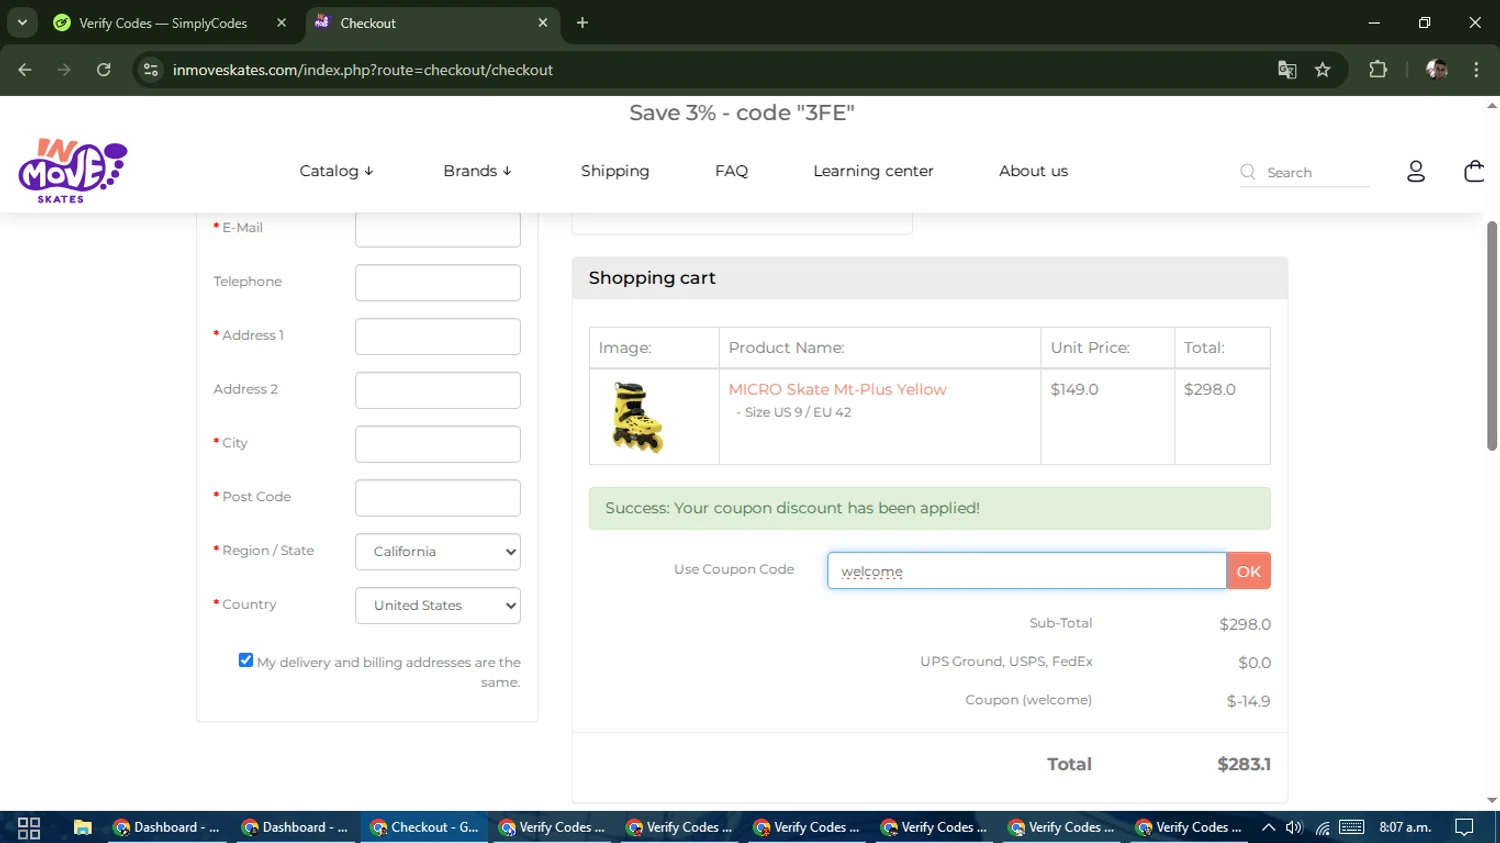Click the Coupon (welcome) label

pos(1028,700)
